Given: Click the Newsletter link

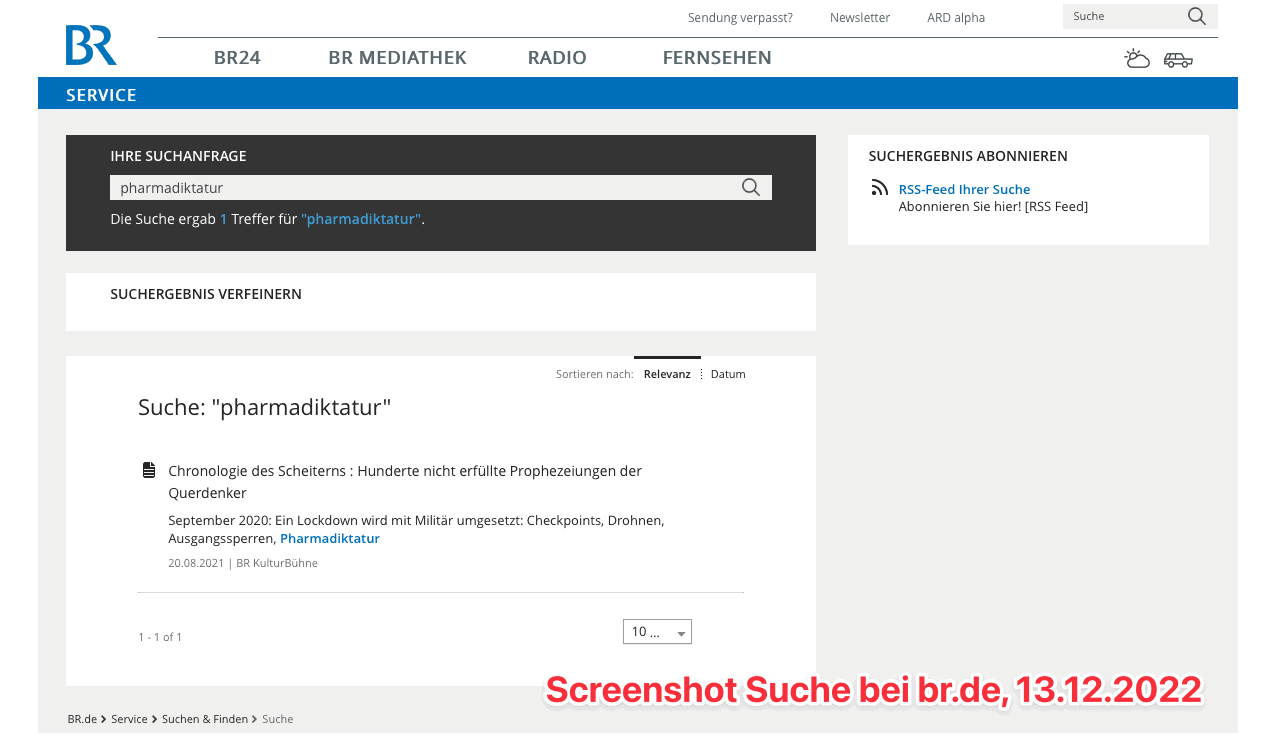Looking at the screenshot, I should [x=860, y=18].
